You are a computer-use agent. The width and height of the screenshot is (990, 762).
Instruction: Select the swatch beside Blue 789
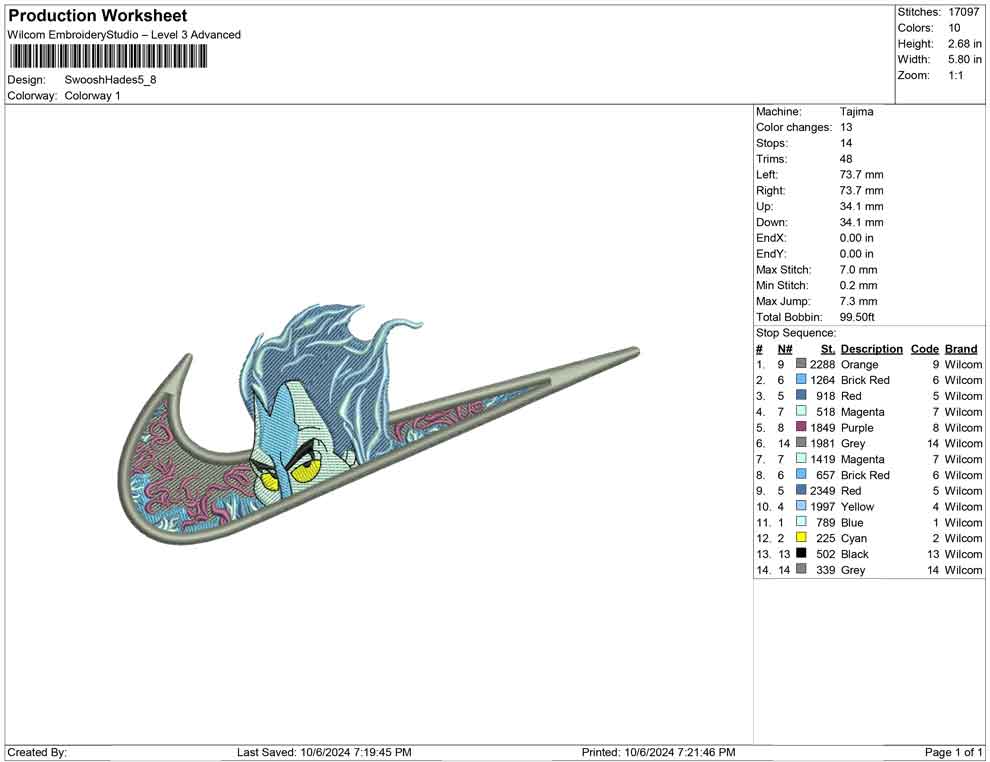[x=801, y=521]
